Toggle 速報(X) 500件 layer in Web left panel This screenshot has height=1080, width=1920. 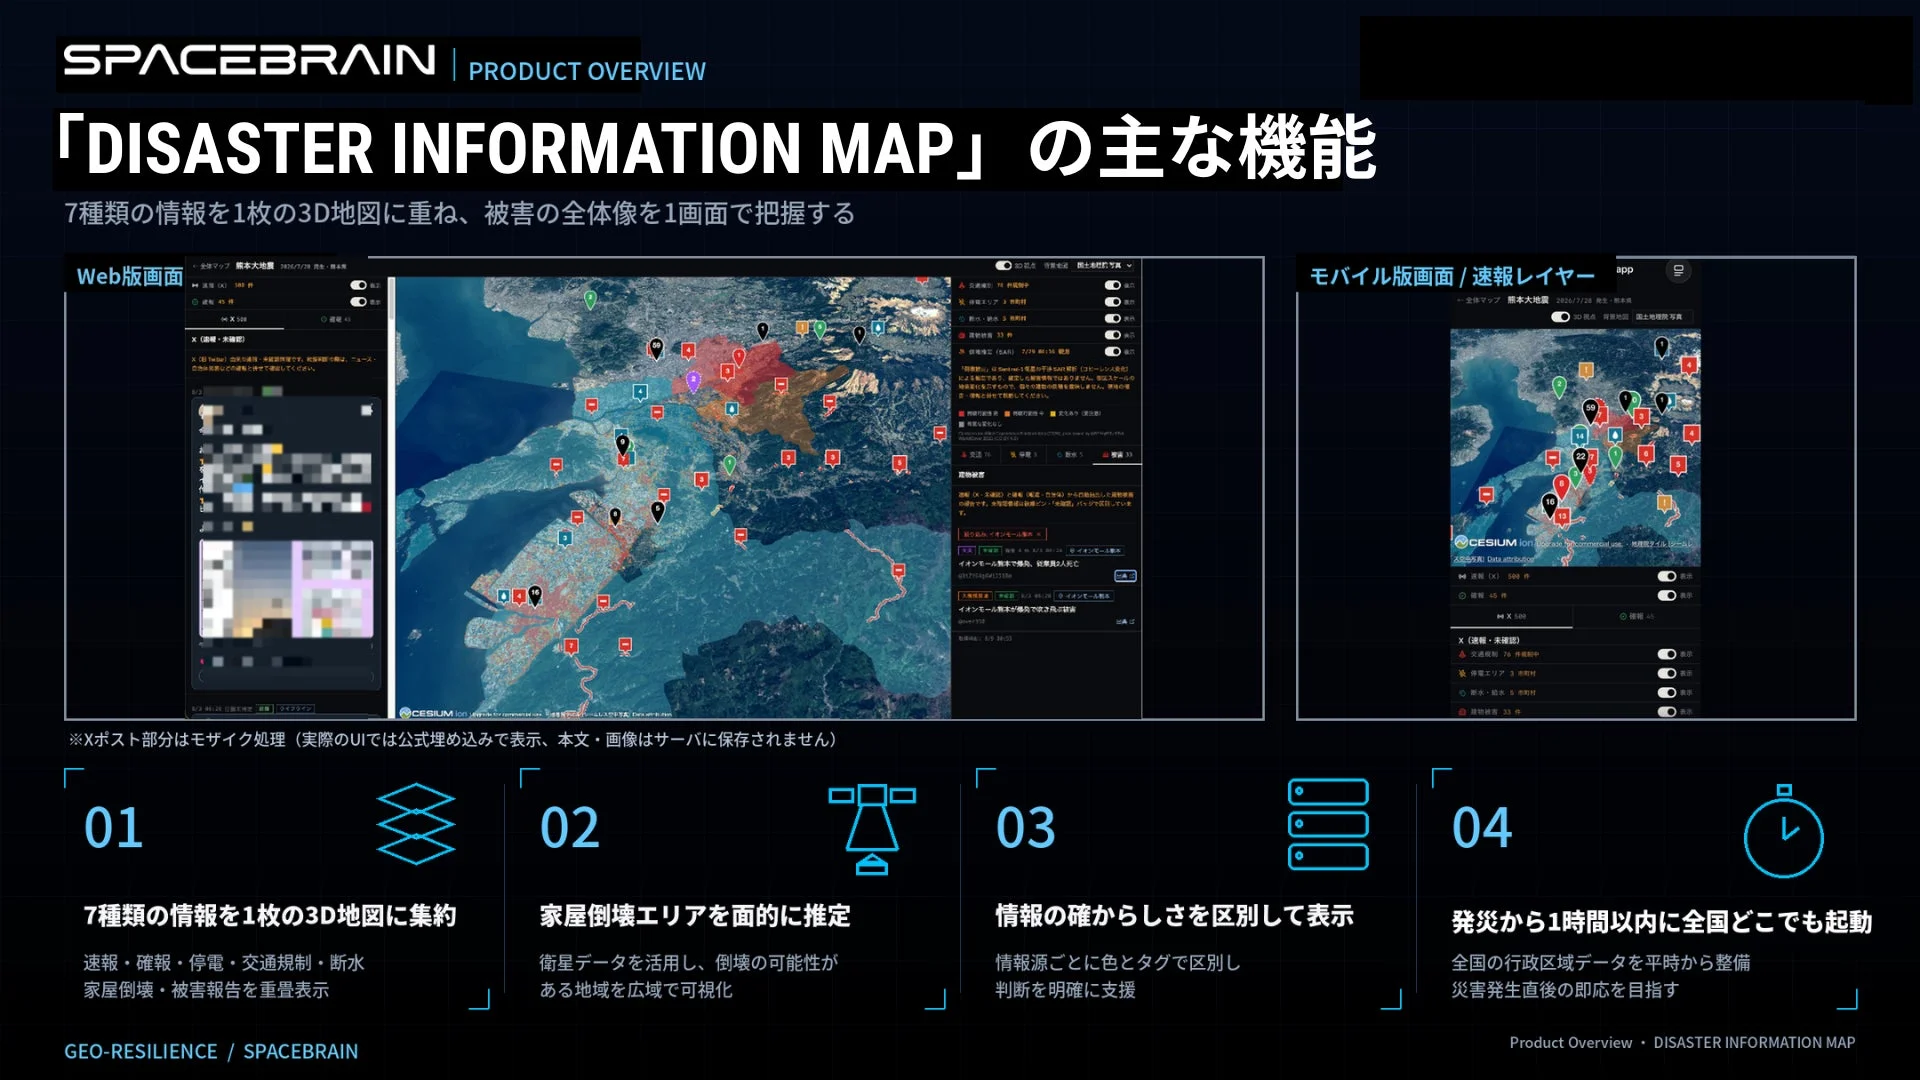click(359, 285)
